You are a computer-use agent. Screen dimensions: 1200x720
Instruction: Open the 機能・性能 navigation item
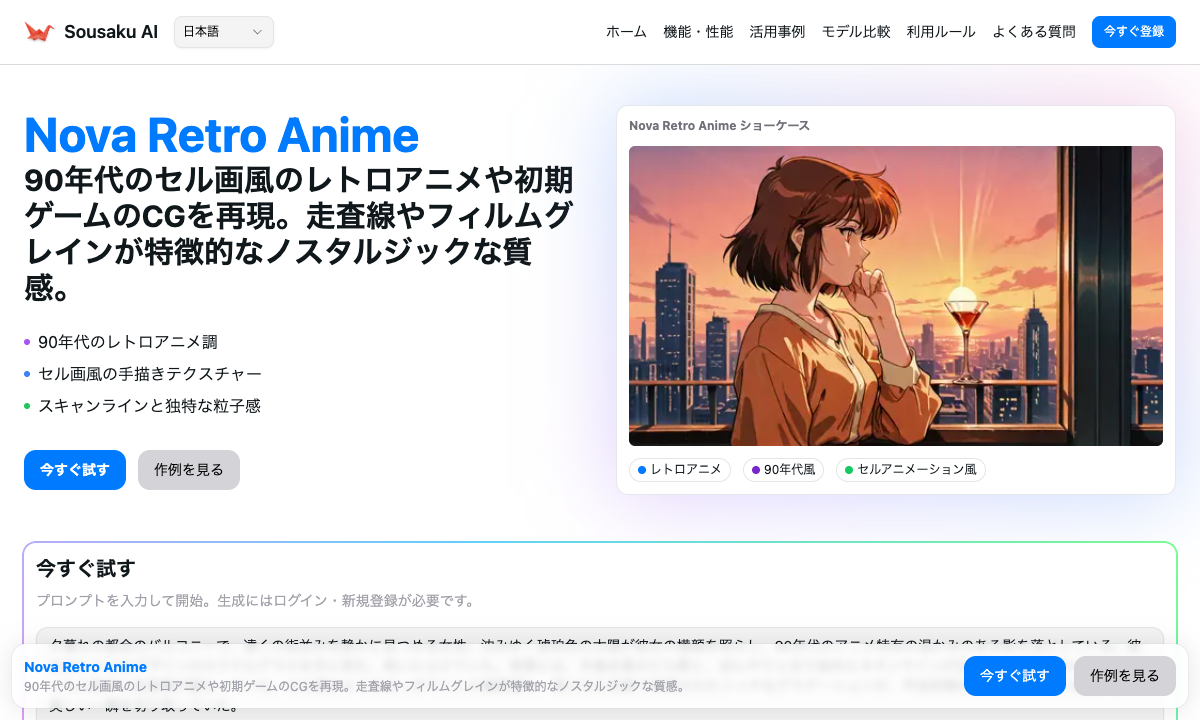(699, 31)
